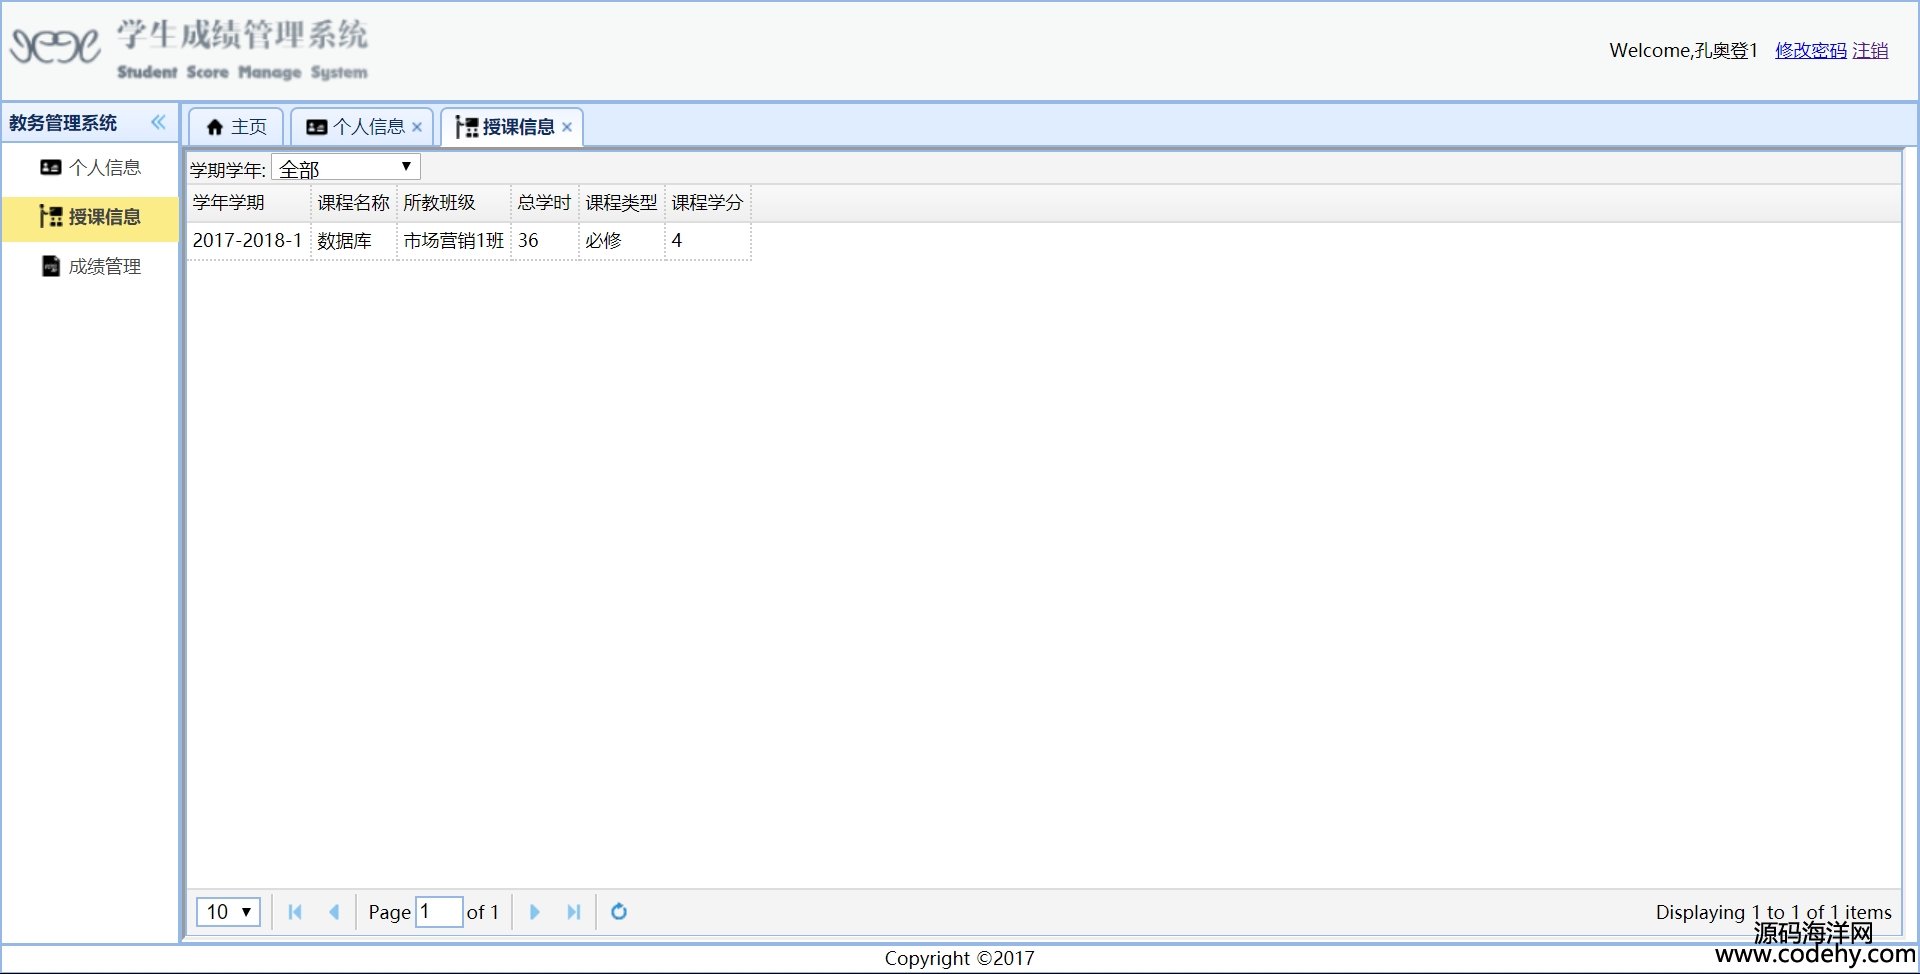Close the 个人信息 tab
The width and height of the screenshot is (1920, 974).
(417, 127)
